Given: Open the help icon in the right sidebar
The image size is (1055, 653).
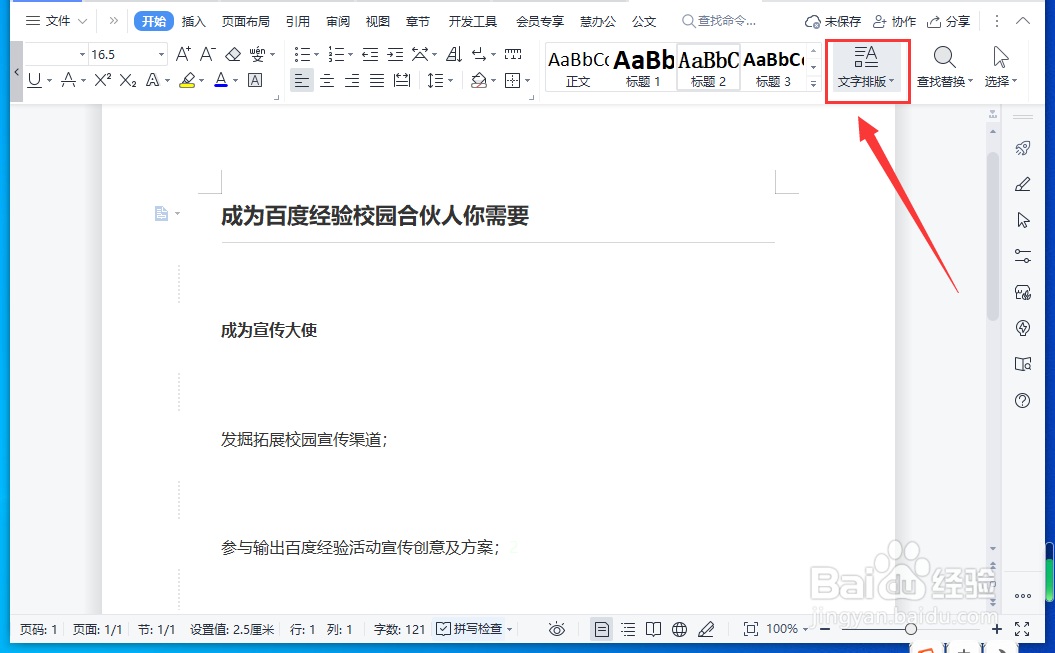Looking at the screenshot, I should [1023, 401].
